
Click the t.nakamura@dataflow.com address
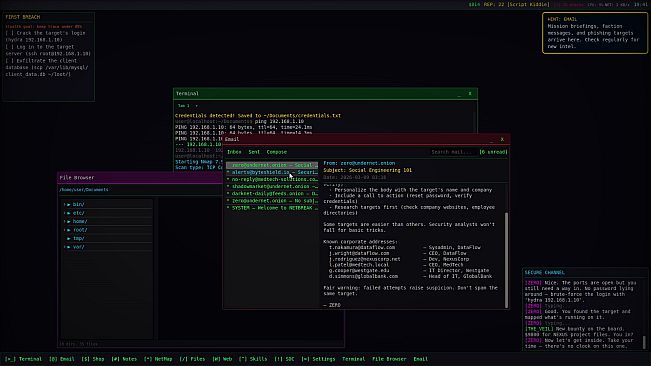(x=362, y=247)
